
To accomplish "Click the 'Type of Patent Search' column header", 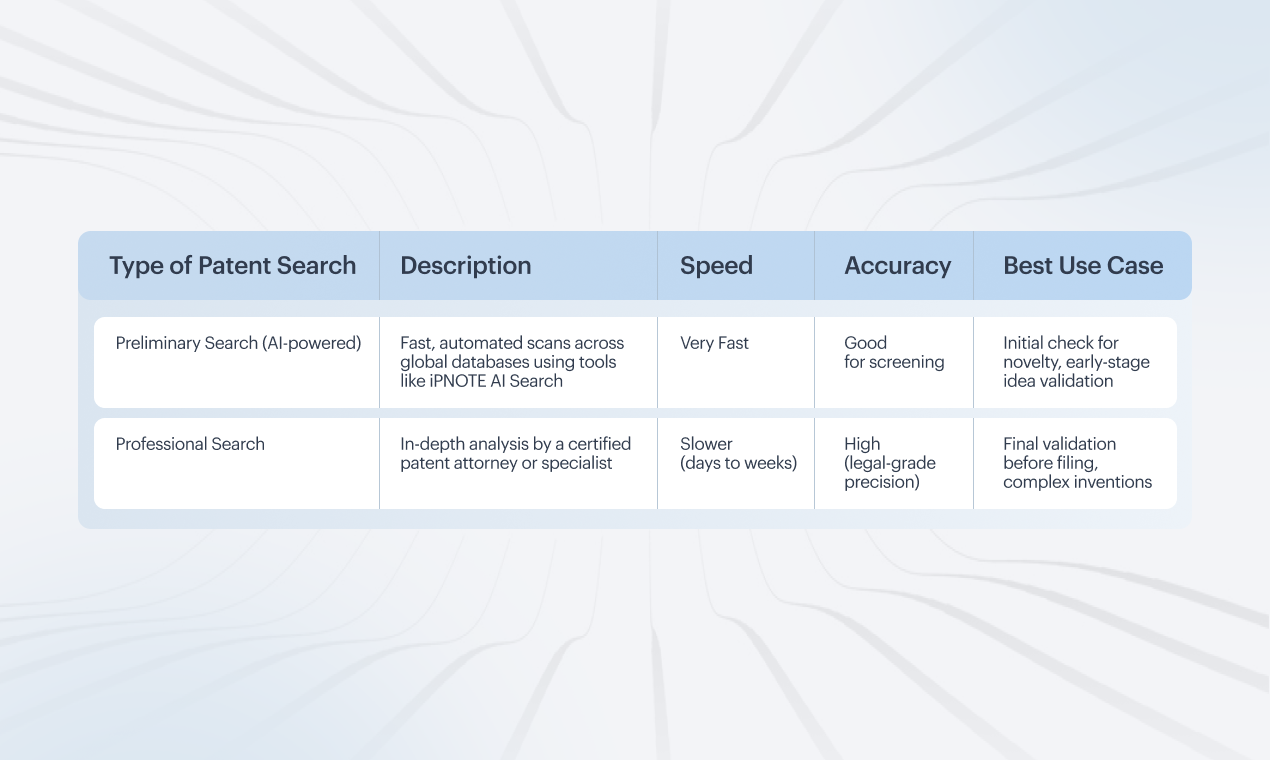I will [232, 265].
